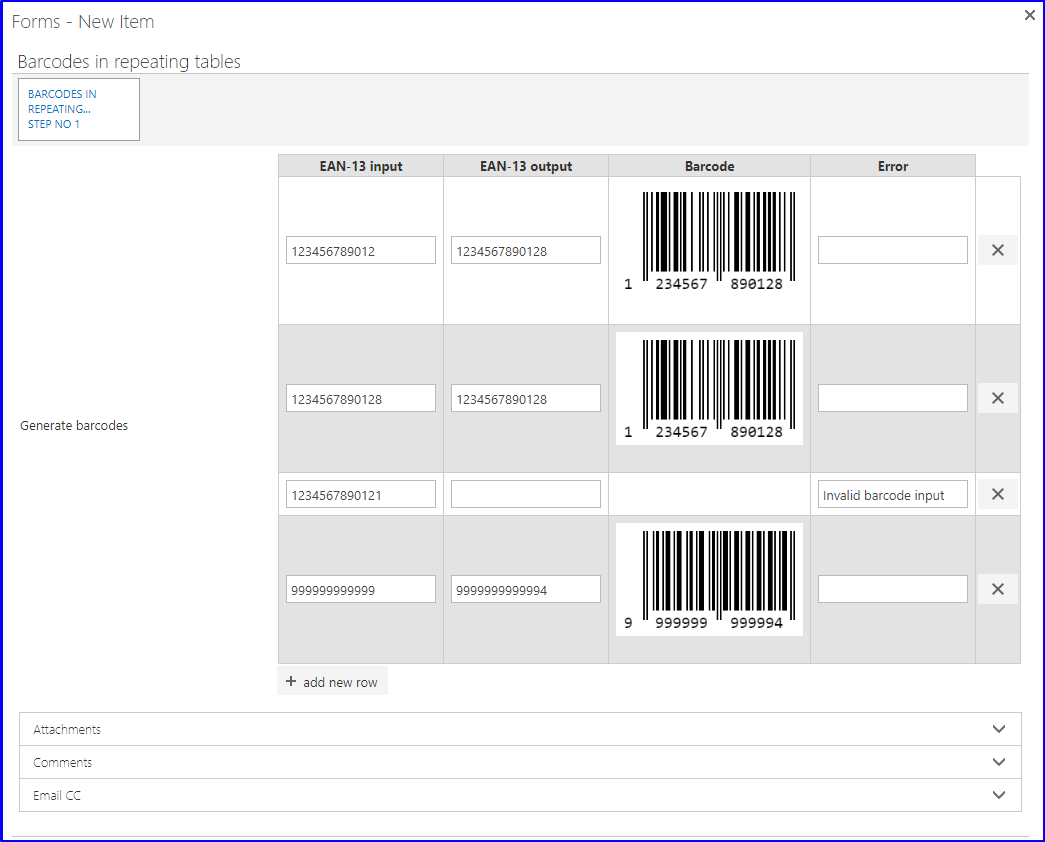Click second row barcode image on white background

tap(710, 389)
